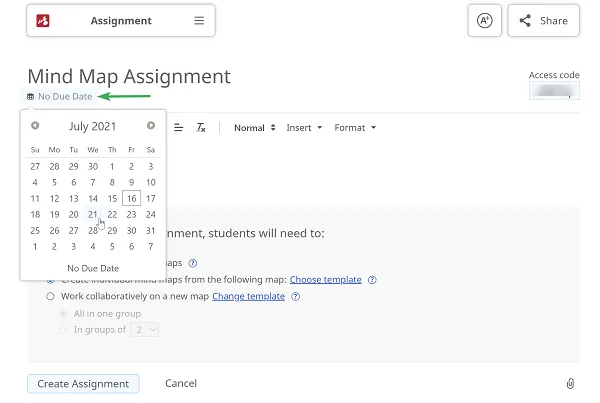Select the All in one group option
This screenshot has height=403, width=600.
pos(65,313)
